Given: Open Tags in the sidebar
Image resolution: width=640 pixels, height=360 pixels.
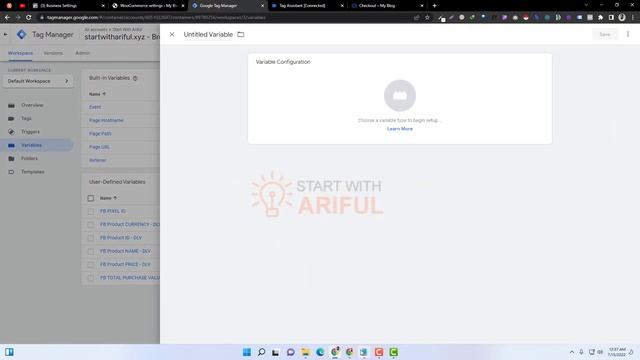Looking at the screenshot, I should [26, 119].
